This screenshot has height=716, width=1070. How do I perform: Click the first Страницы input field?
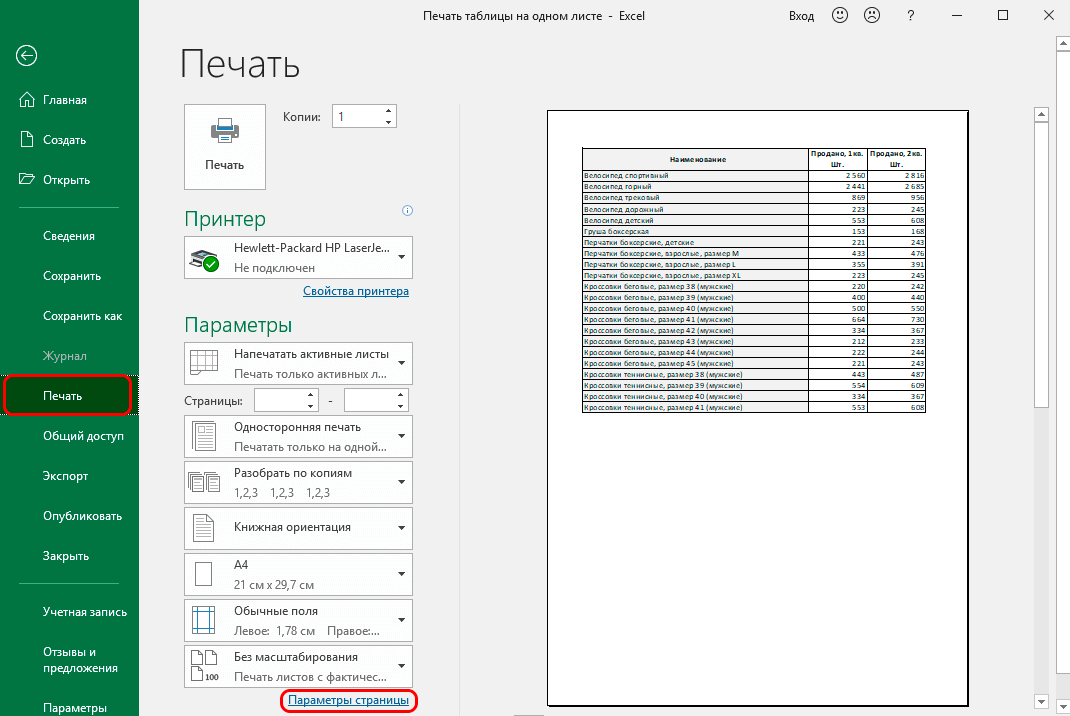tap(286, 401)
